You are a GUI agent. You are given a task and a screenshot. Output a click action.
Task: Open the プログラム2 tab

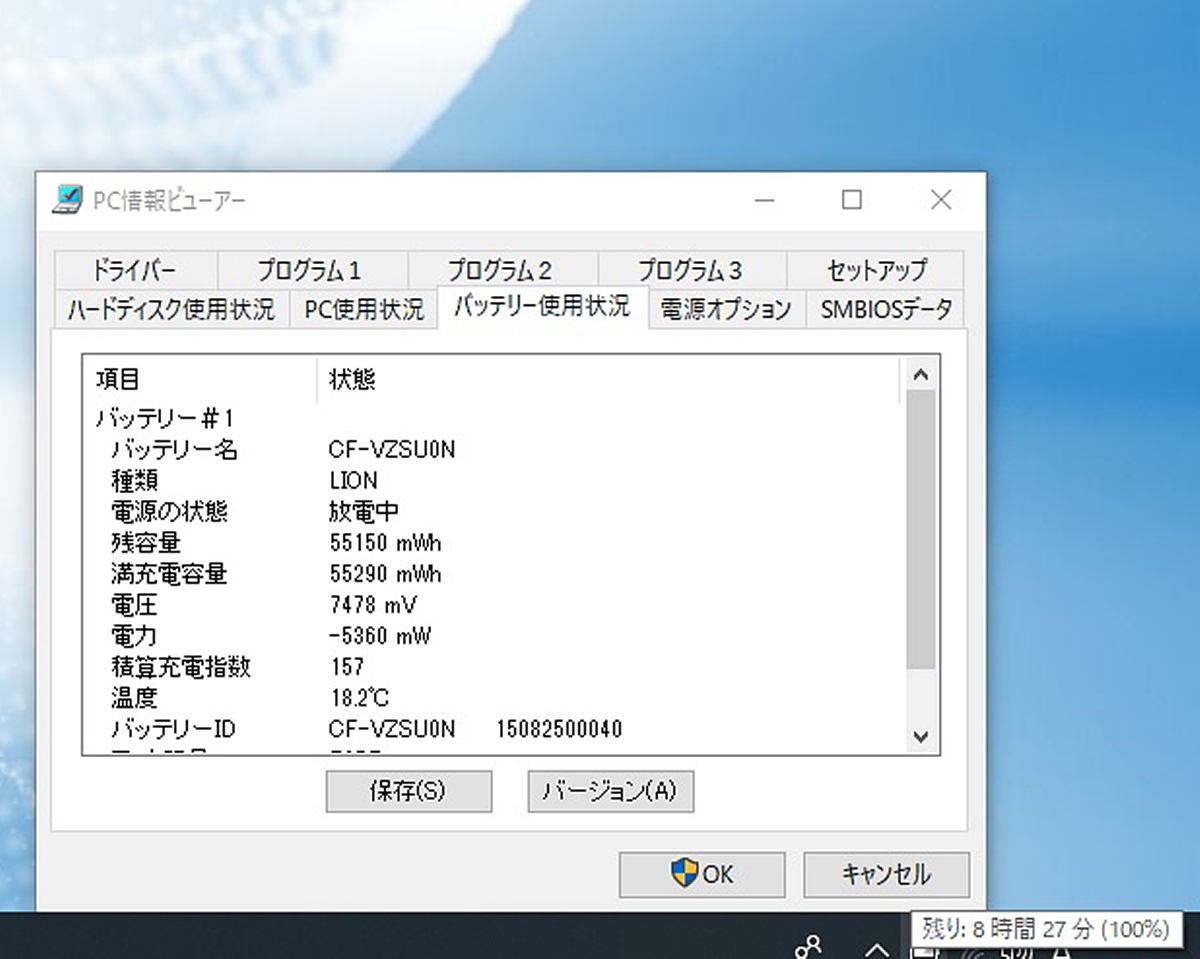click(501, 270)
